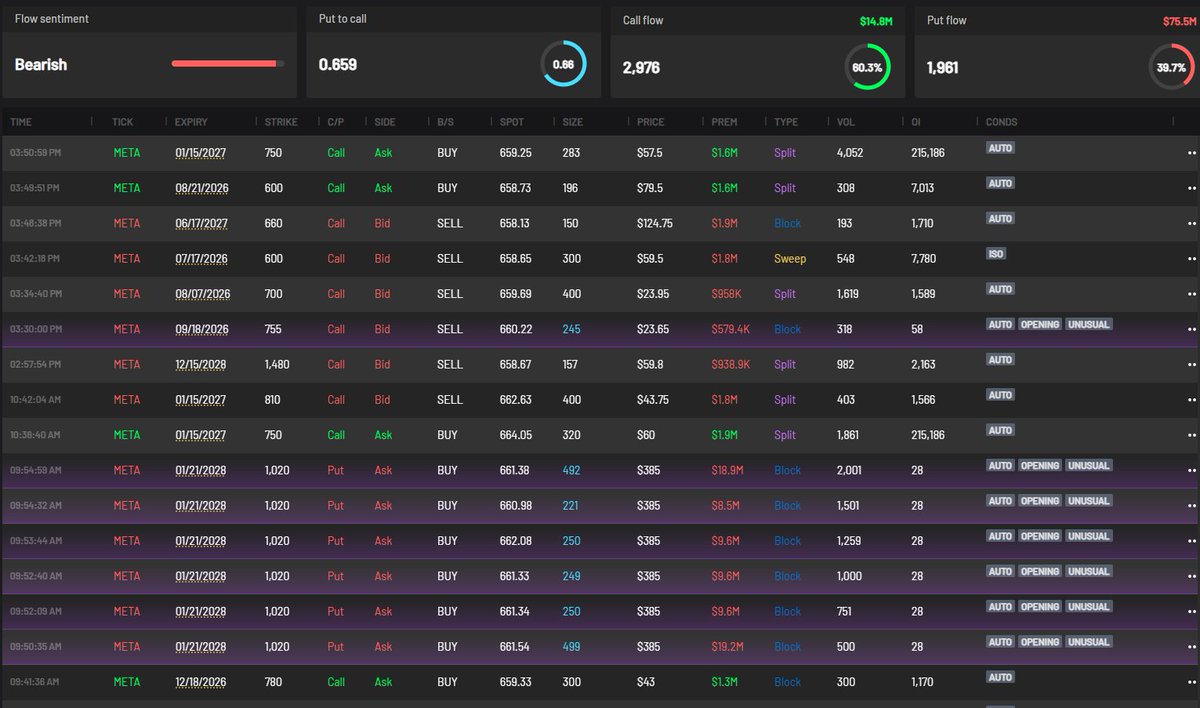Open row menu dots for 02:57:54 PM trade
Image resolution: width=1200 pixels, height=708 pixels.
pyautogui.click(x=1191, y=365)
